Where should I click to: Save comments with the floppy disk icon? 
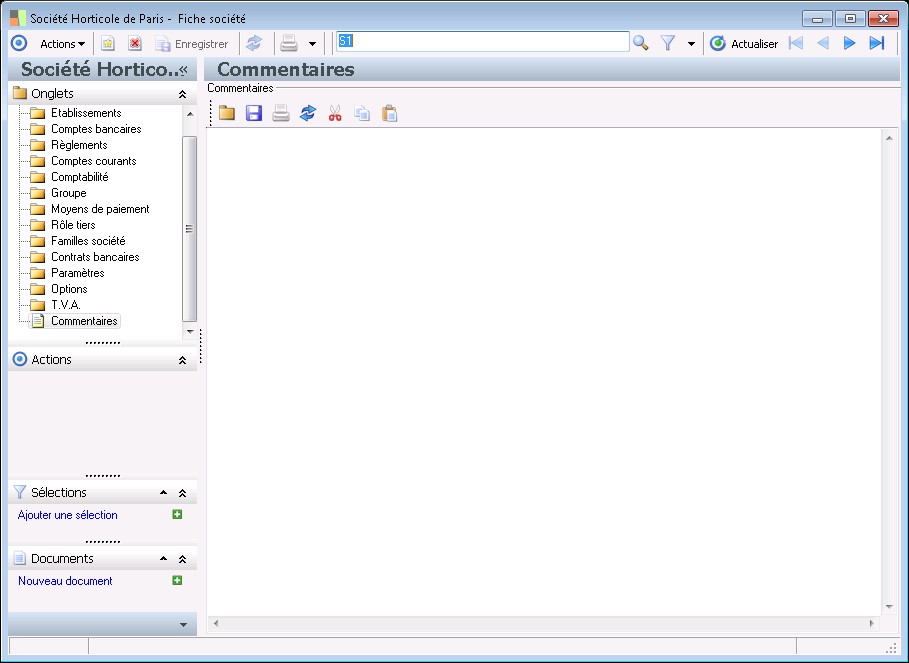coord(254,114)
